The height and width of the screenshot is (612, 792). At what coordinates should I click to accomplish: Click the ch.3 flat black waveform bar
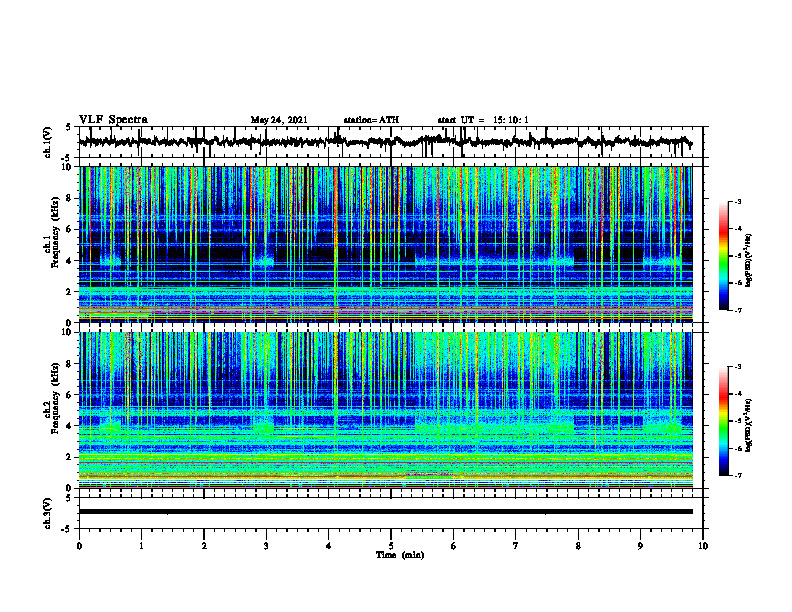pos(385,512)
